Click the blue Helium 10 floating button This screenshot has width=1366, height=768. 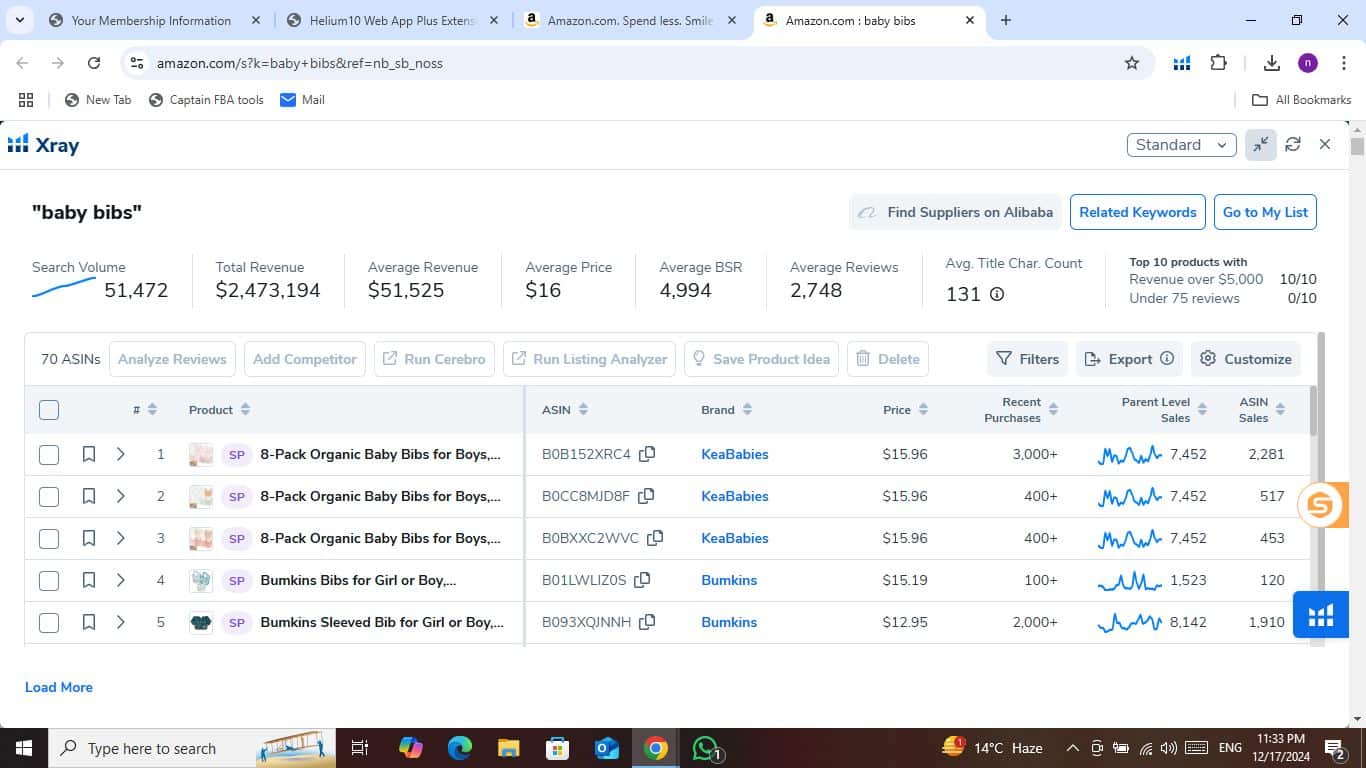click(x=1320, y=614)
